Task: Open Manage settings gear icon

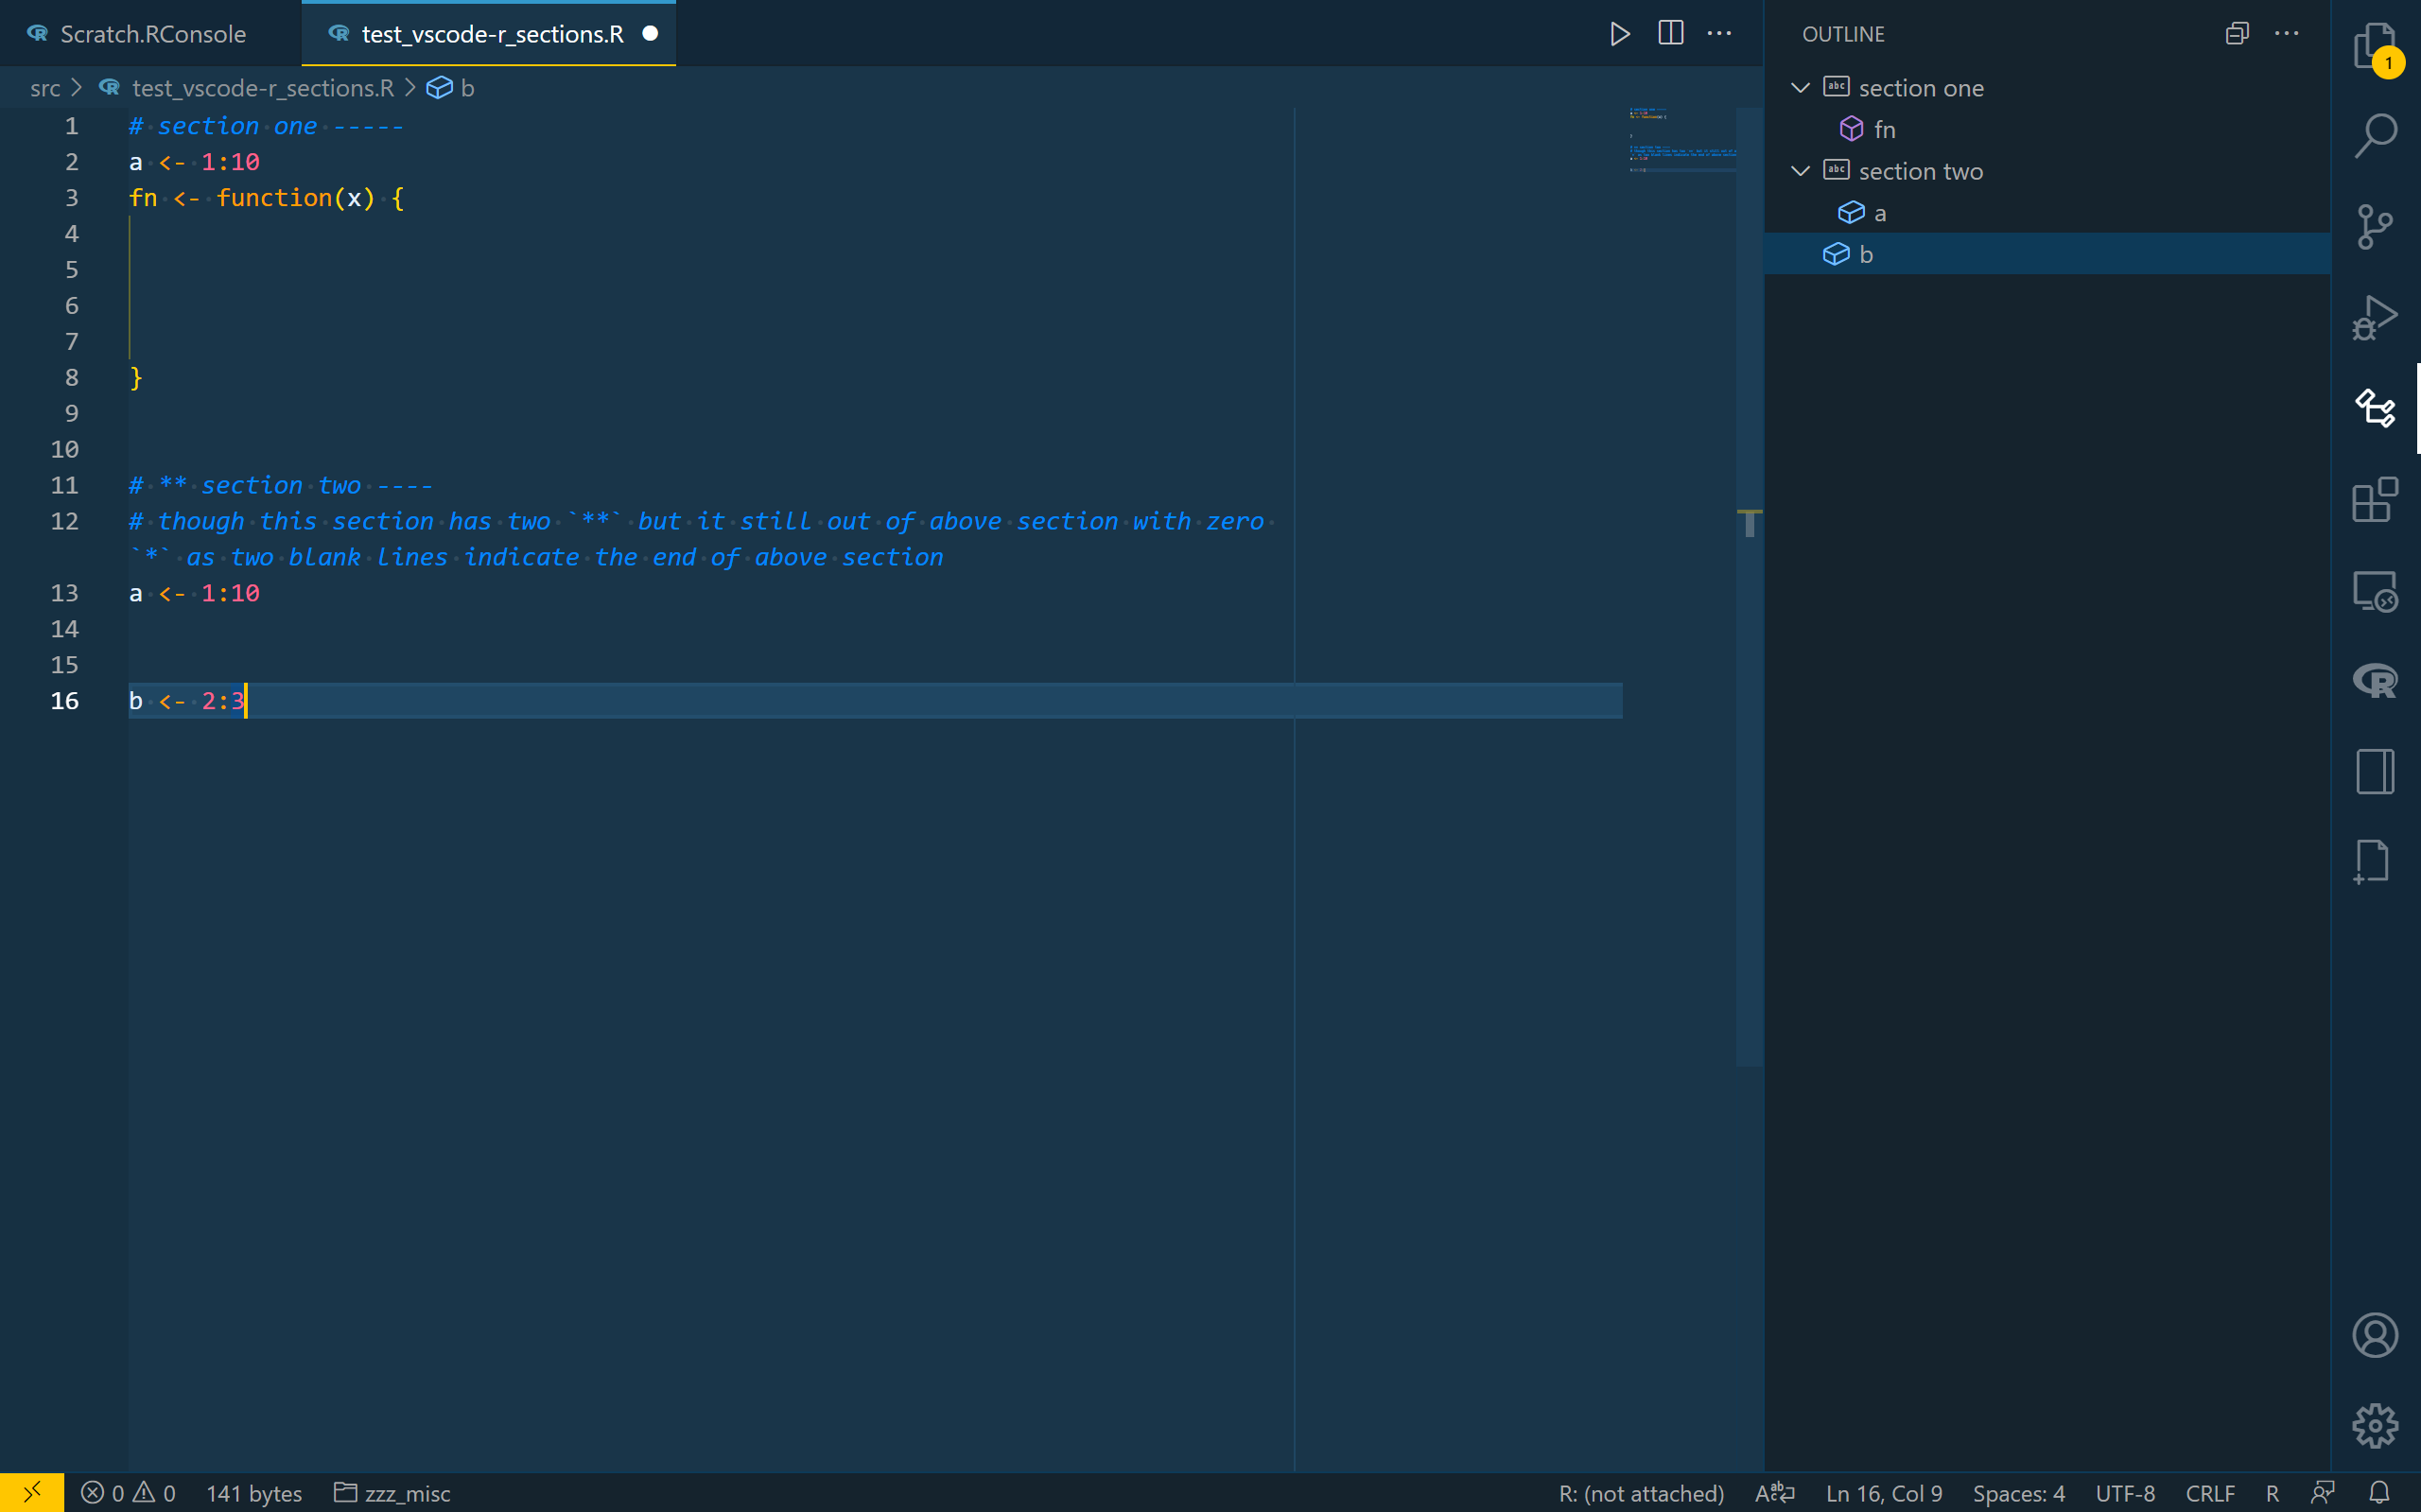Action: point(2374,1425)
